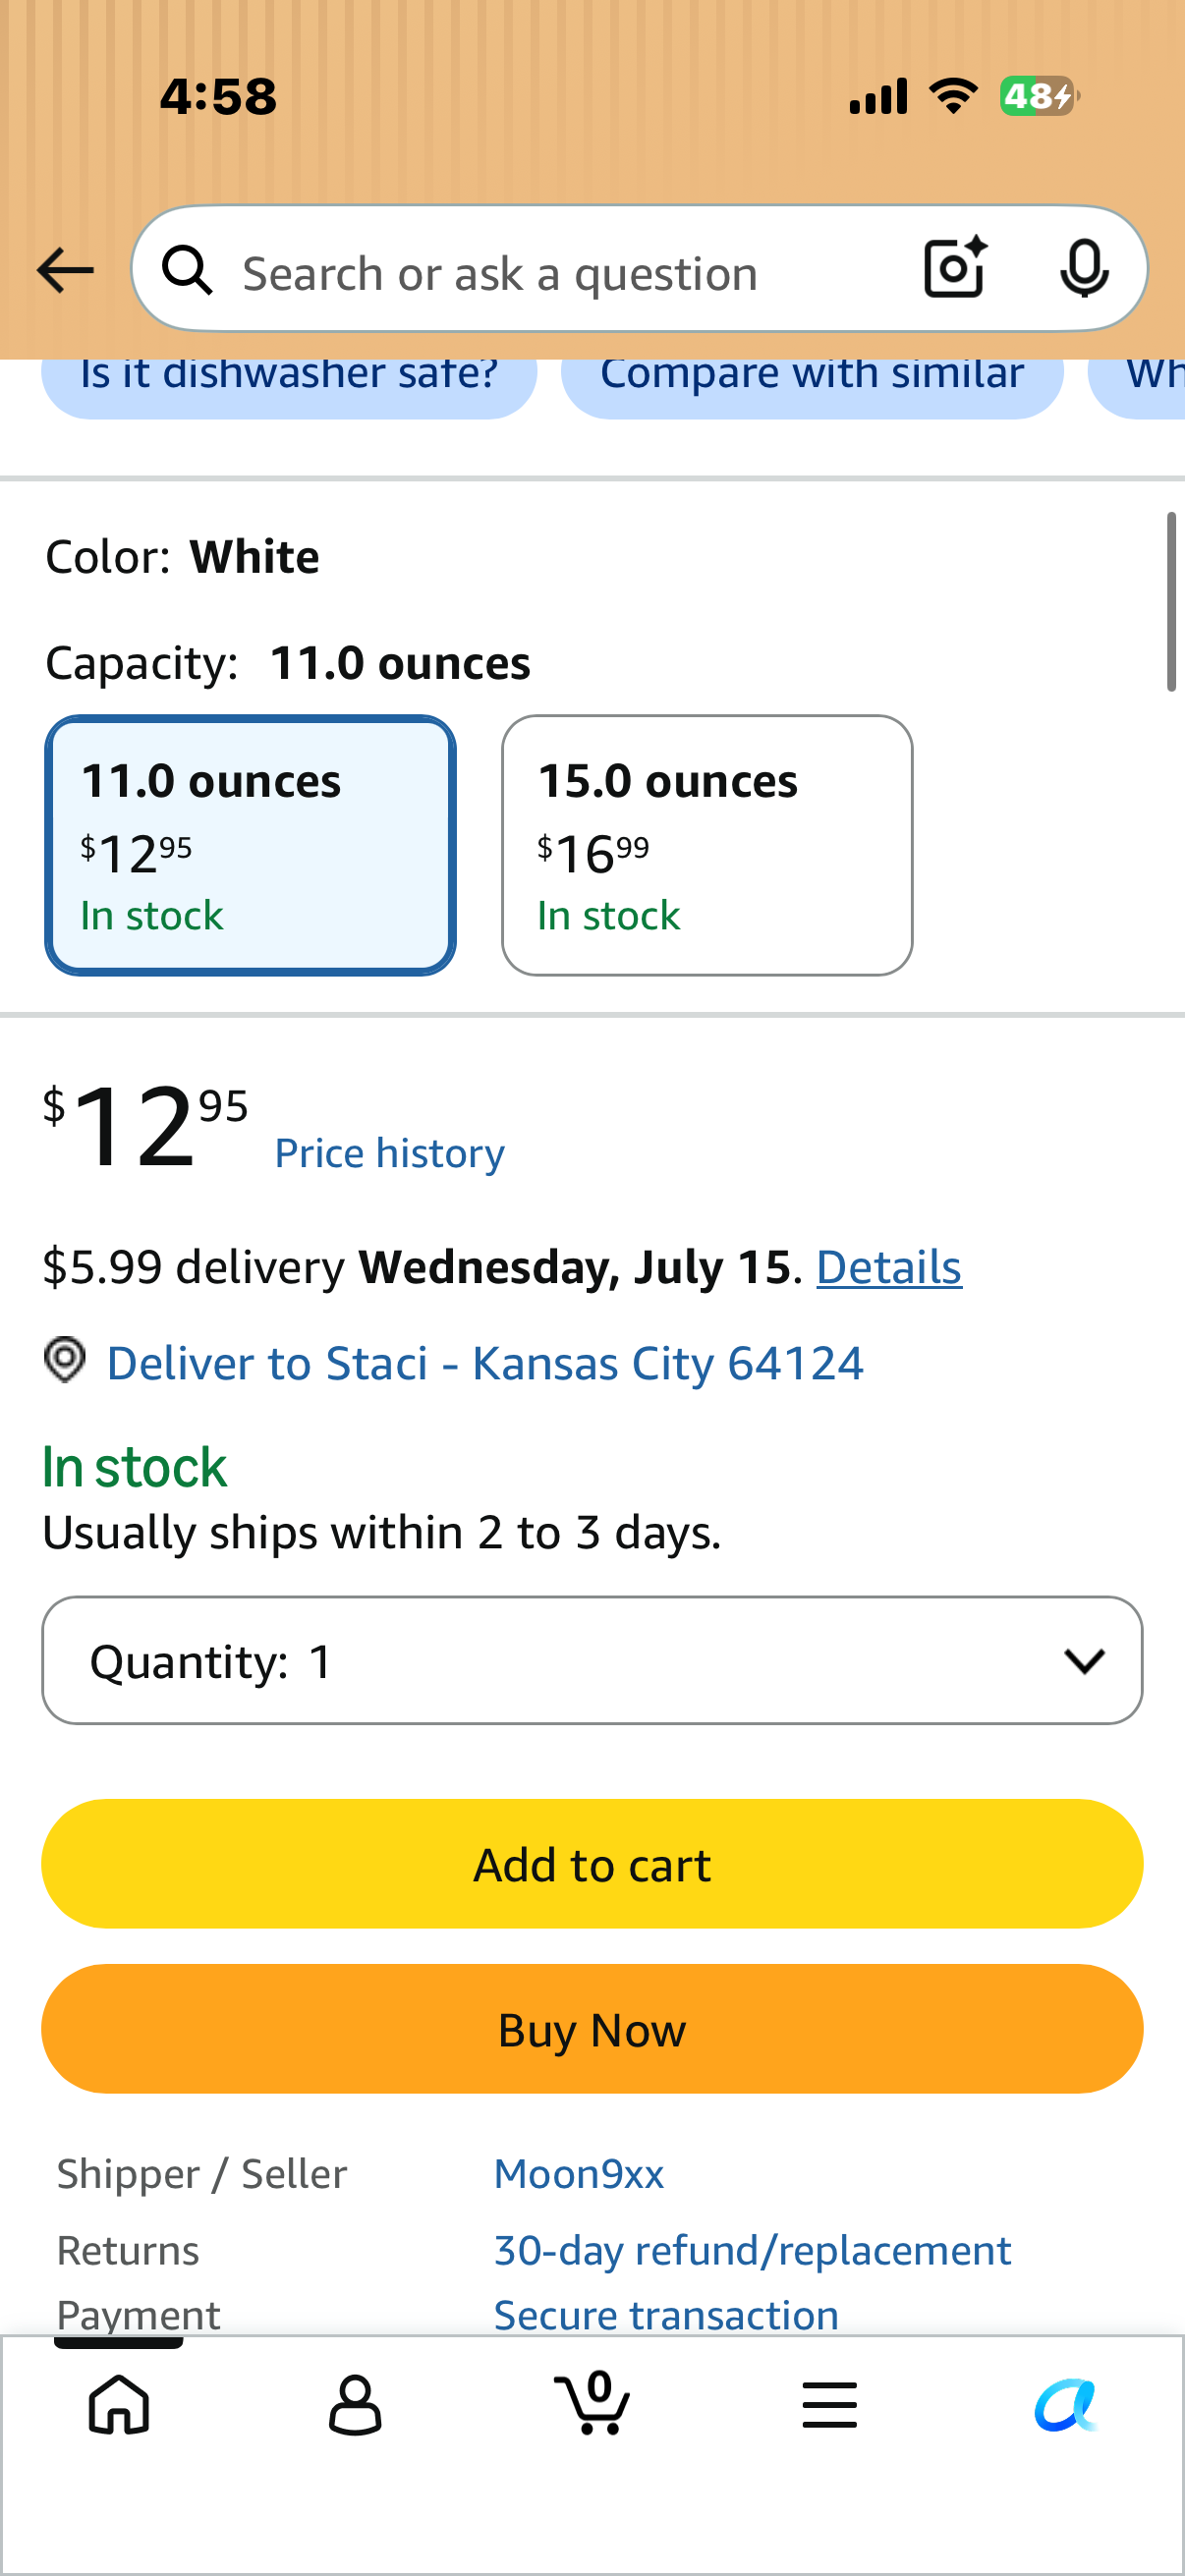Open the account profile icon
The width and height of the screenshot is (1185, 2576).
pos(355,2404)
